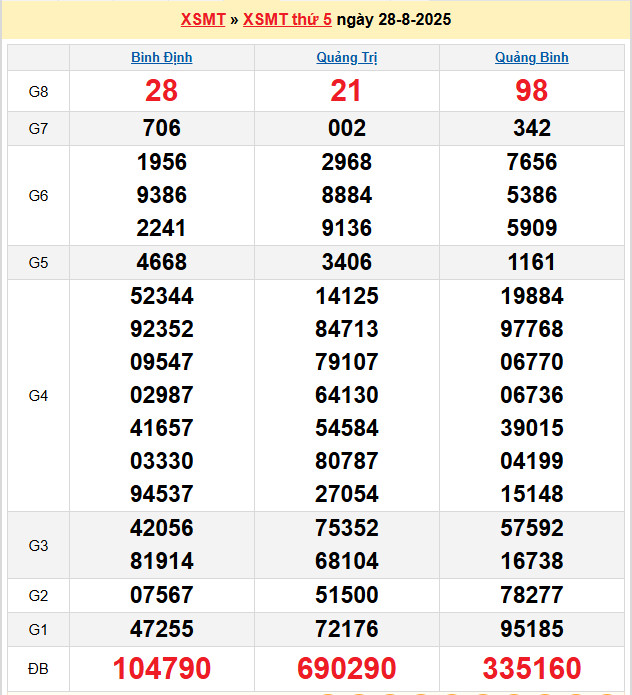
Task: Click G2 number 07567
Action: tap(161, 595)
